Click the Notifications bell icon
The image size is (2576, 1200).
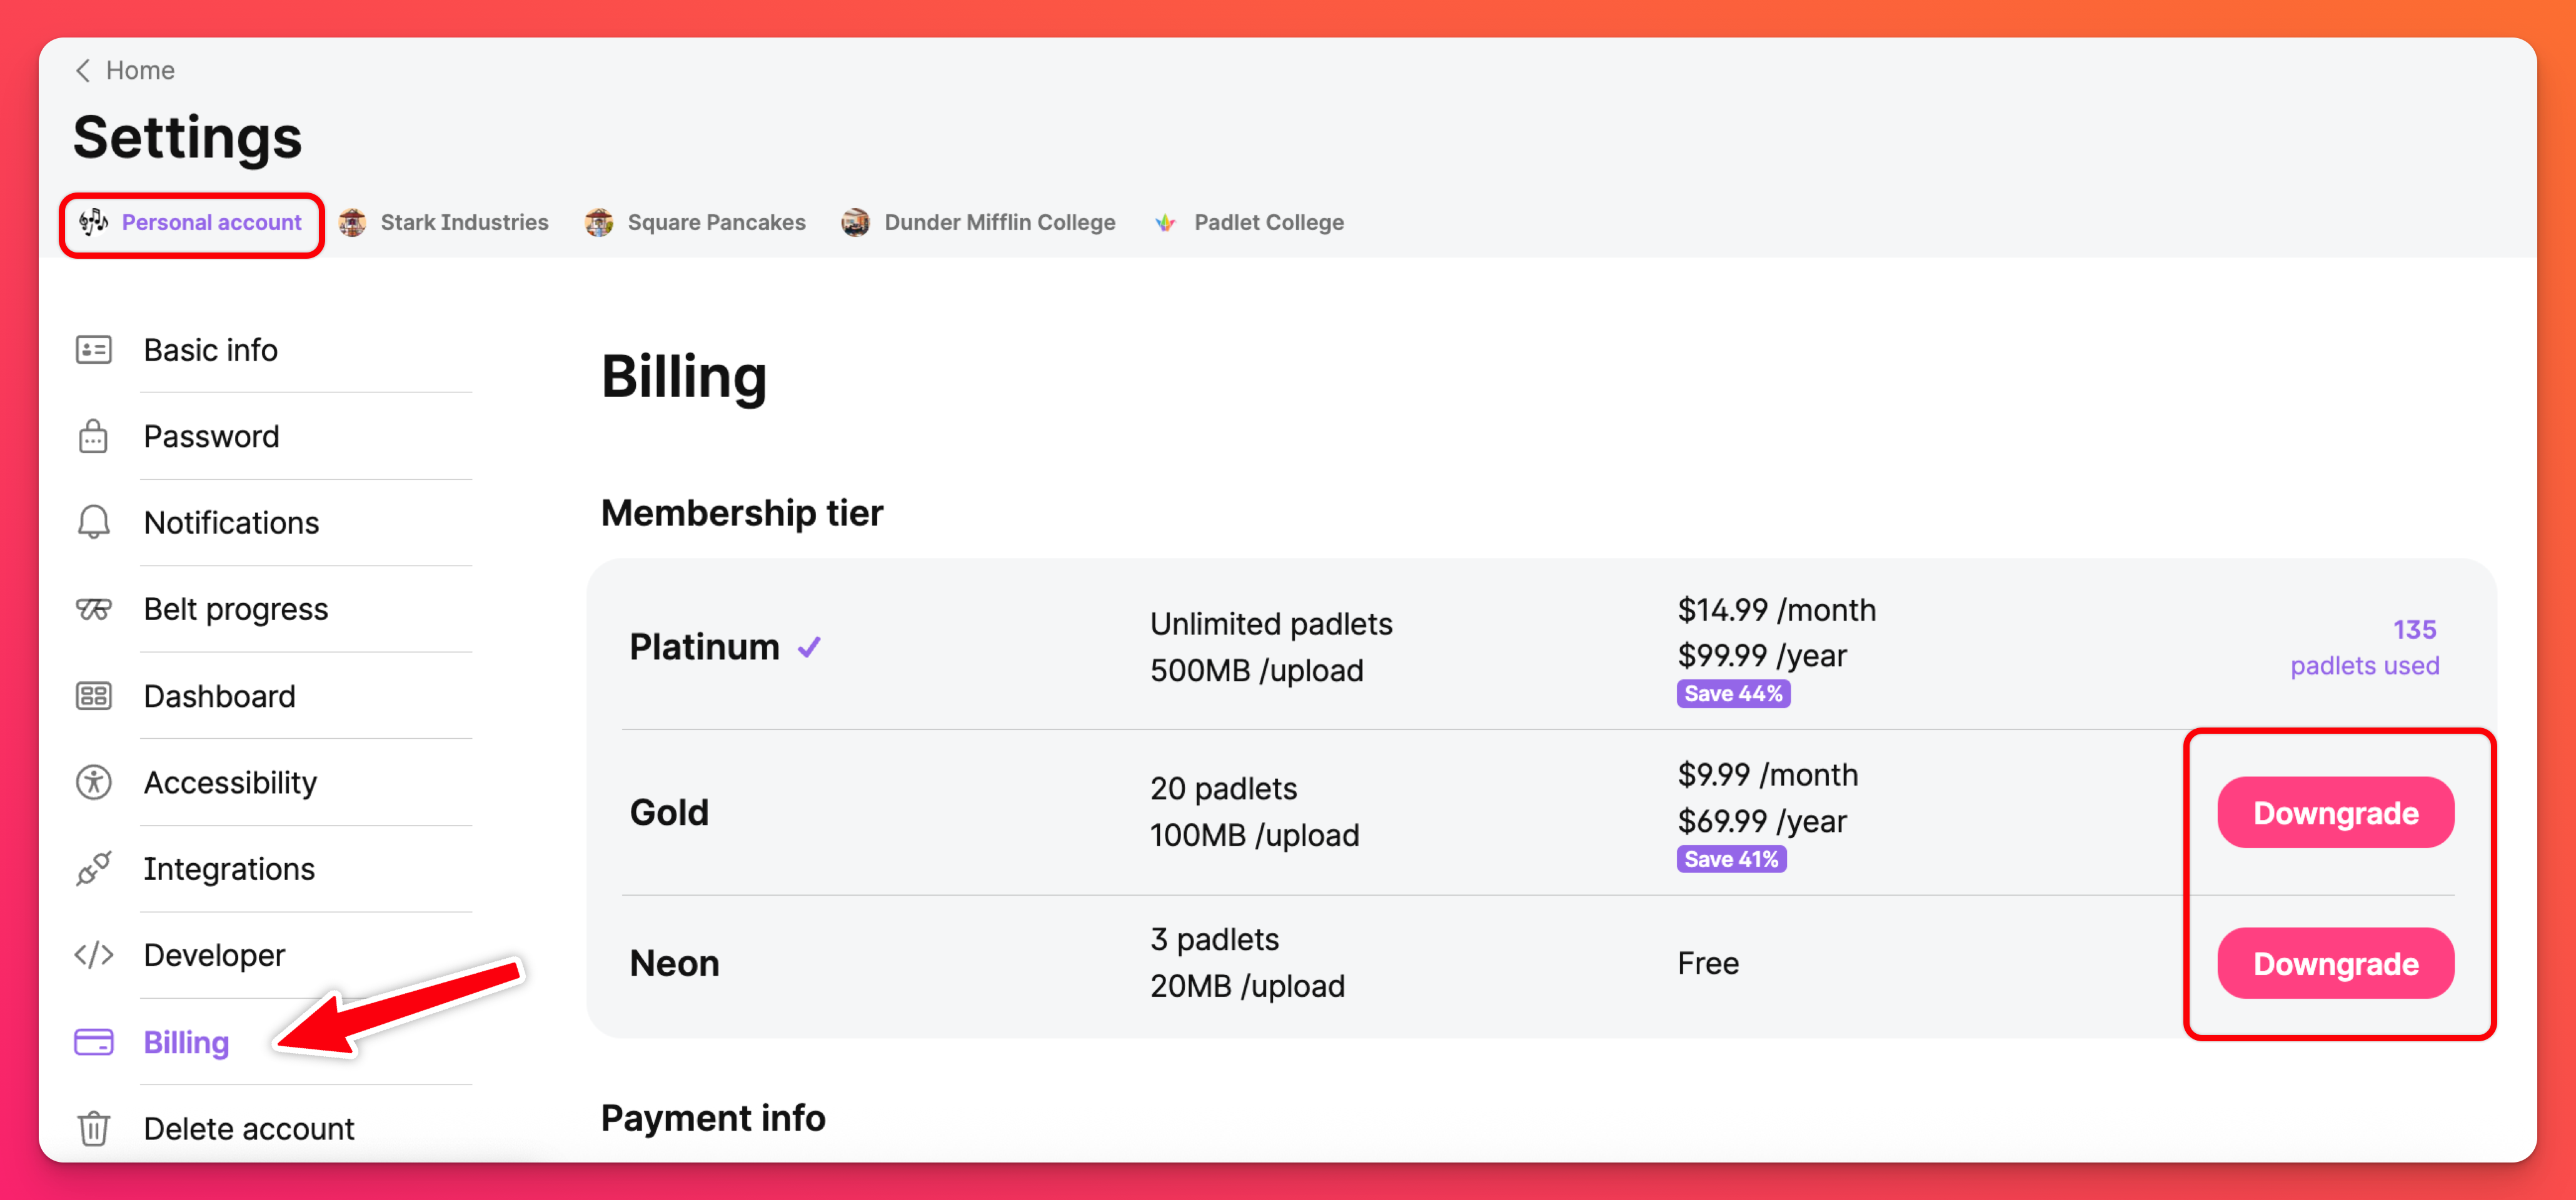93,522
